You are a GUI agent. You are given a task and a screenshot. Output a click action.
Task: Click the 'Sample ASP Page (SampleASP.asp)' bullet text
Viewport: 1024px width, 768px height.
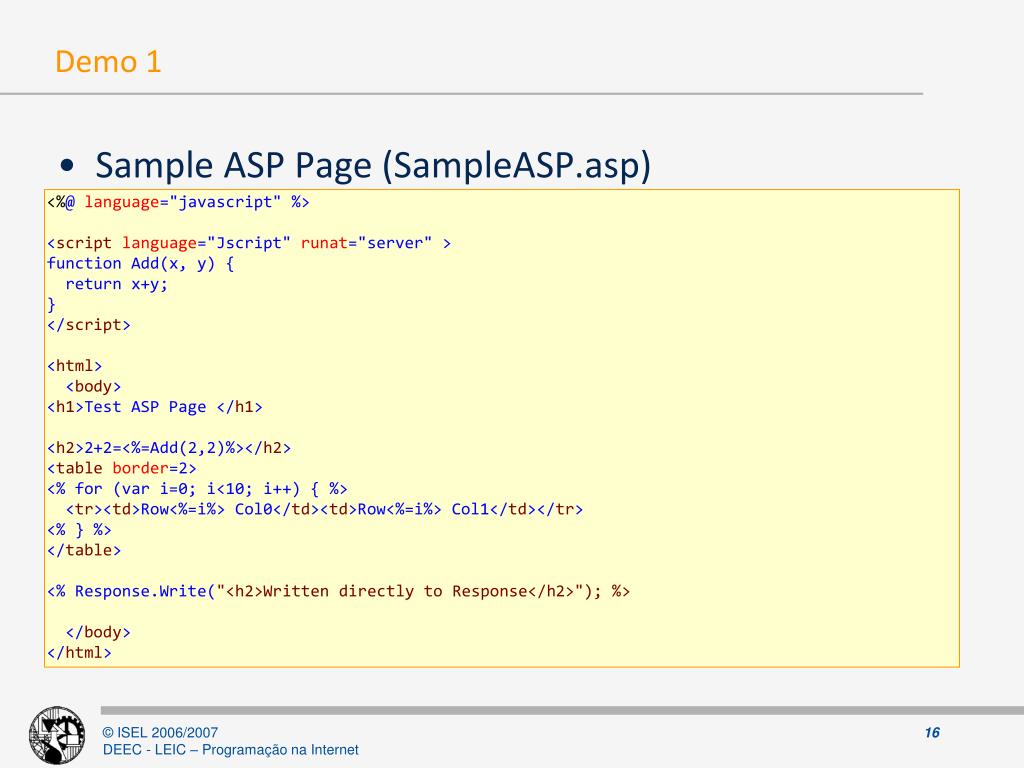click(x=373, y=165)
